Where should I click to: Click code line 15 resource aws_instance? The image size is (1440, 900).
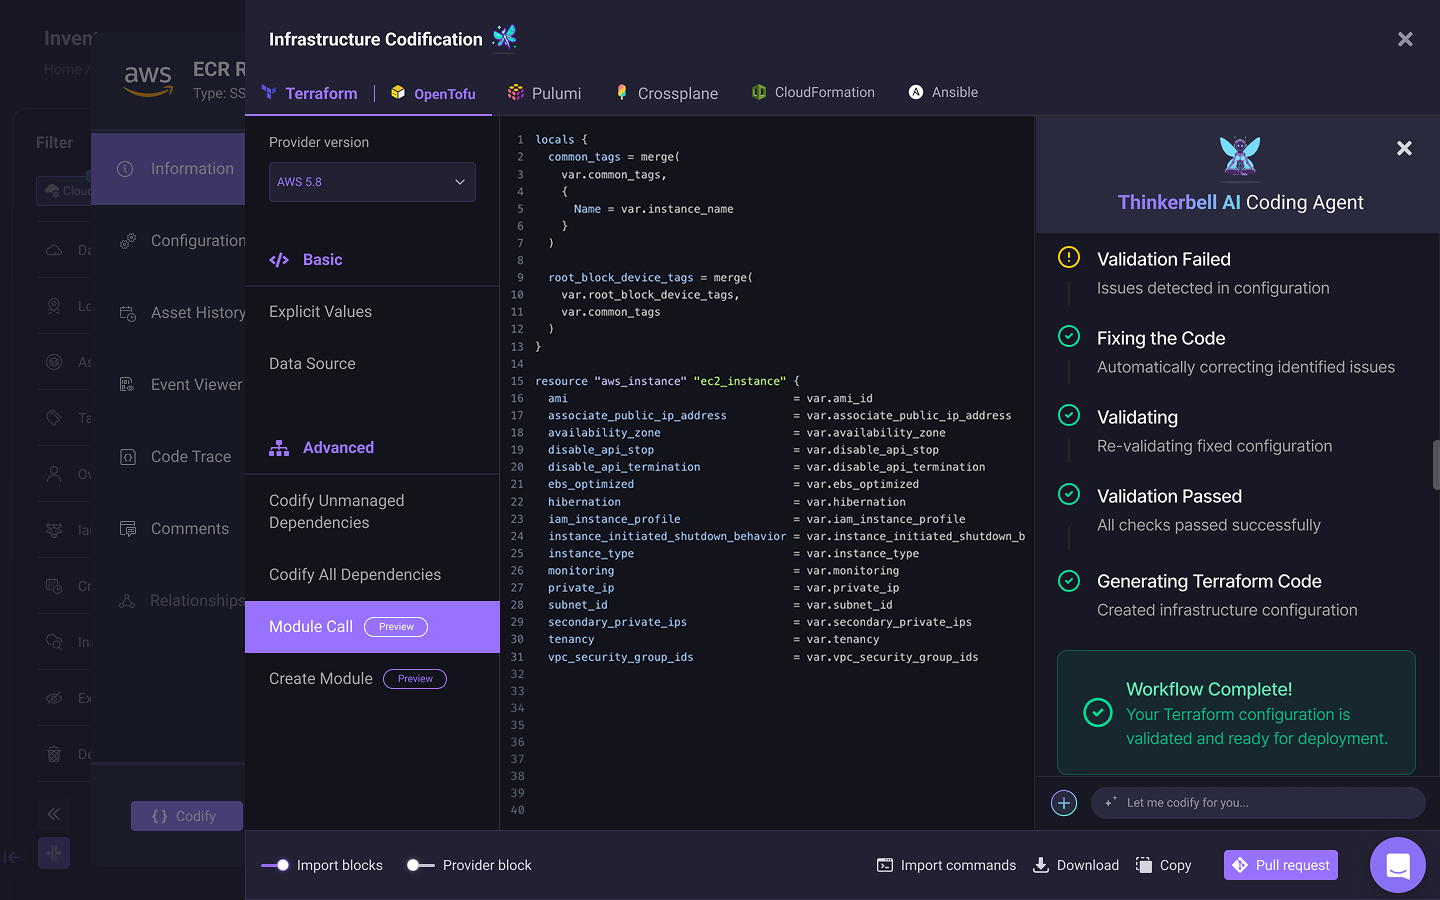point(668,381)
